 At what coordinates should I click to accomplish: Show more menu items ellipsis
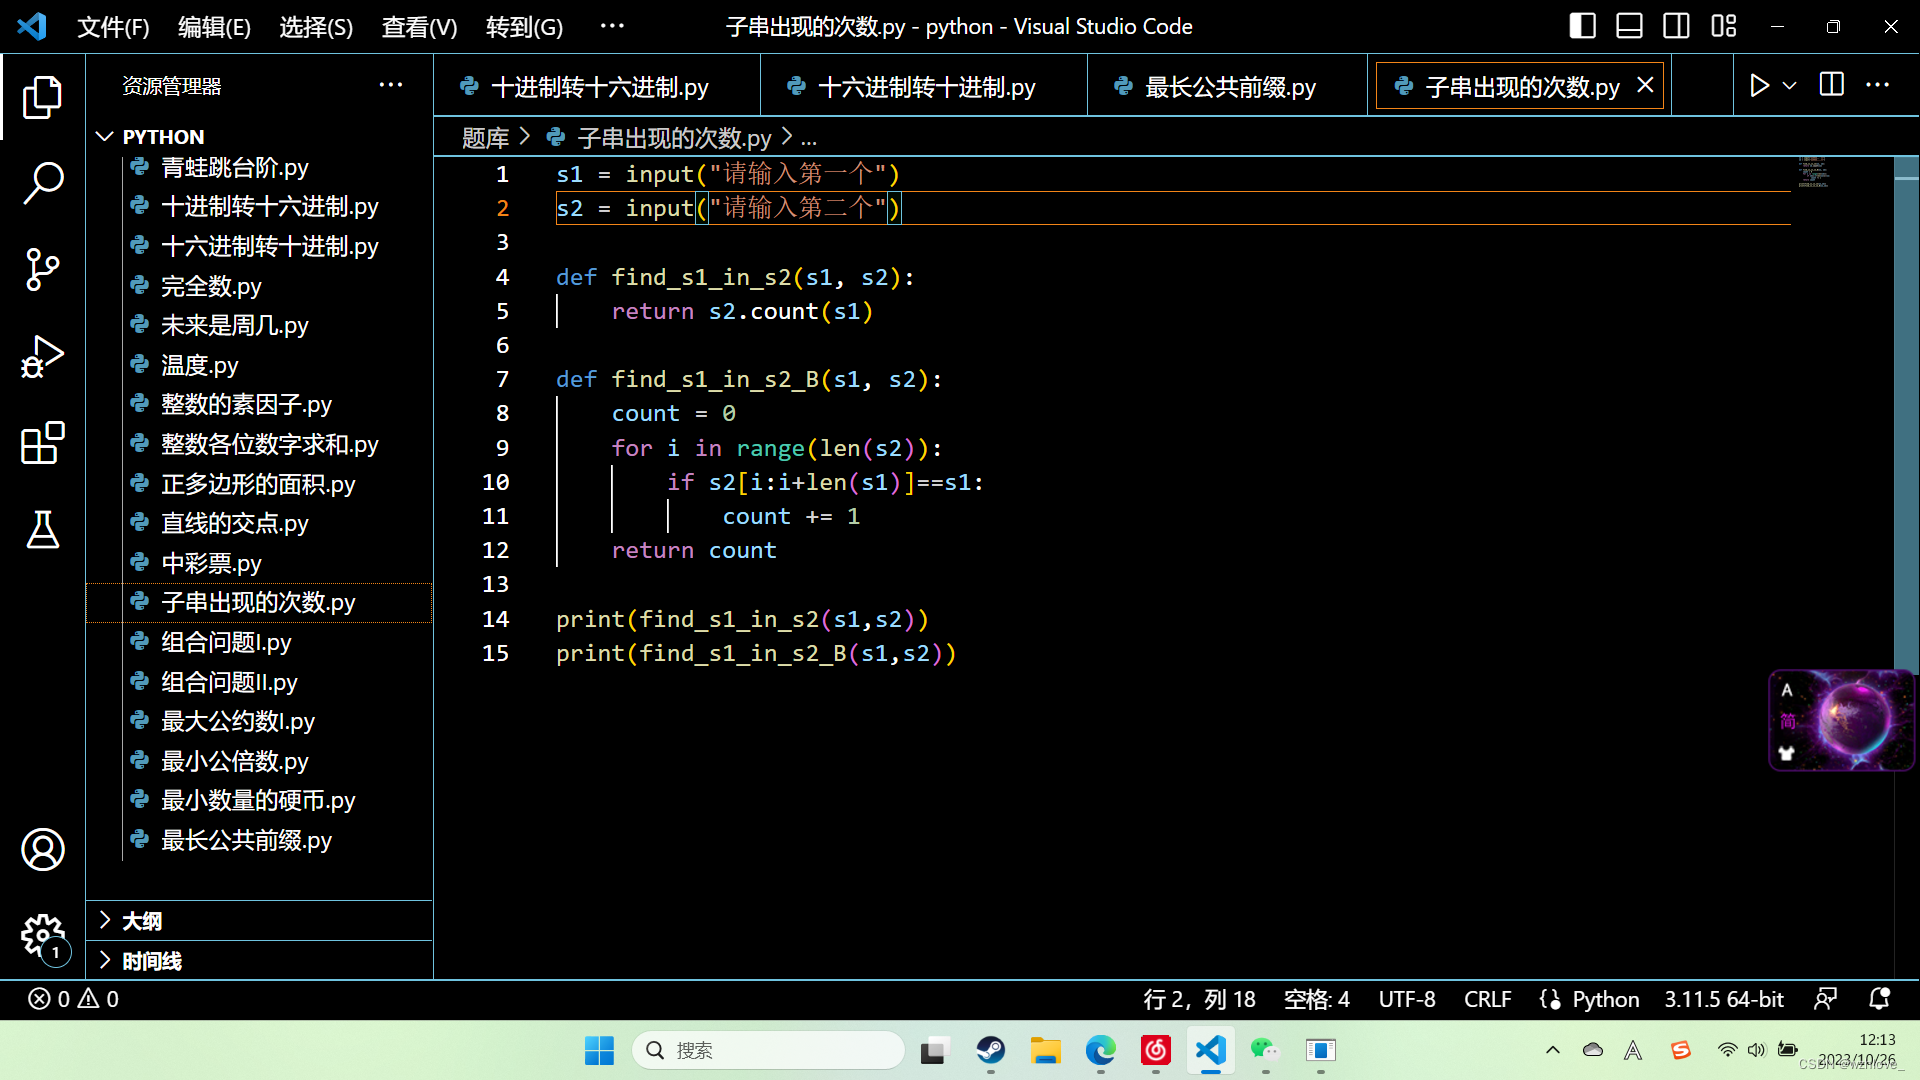pos(612,26)
